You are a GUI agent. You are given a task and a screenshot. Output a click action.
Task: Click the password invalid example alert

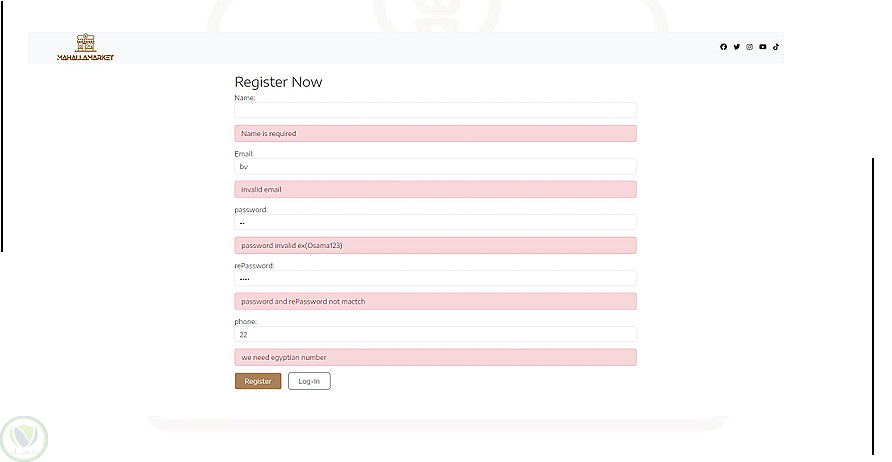coord(435,245)
